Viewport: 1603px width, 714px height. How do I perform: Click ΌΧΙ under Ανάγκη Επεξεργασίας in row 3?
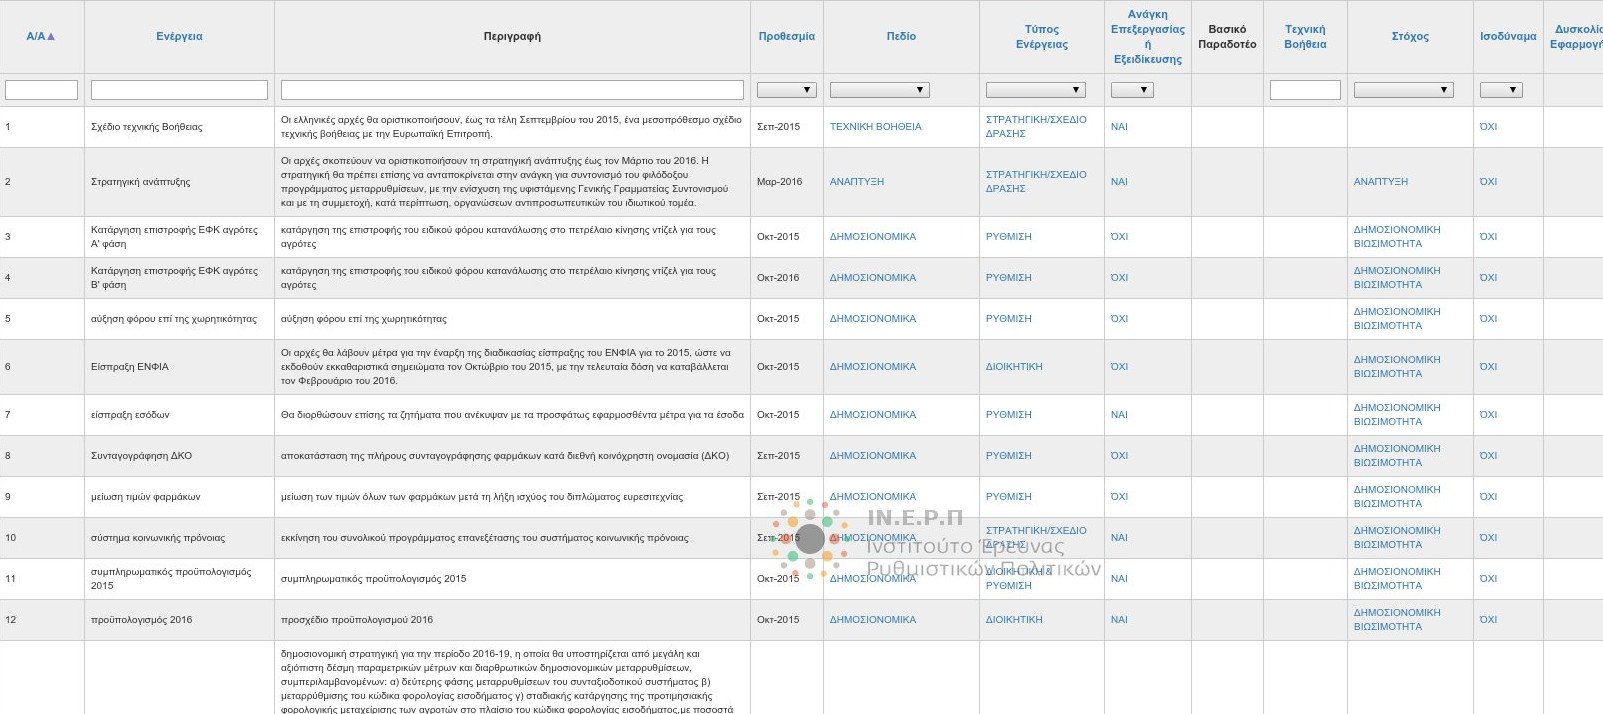1119,237
